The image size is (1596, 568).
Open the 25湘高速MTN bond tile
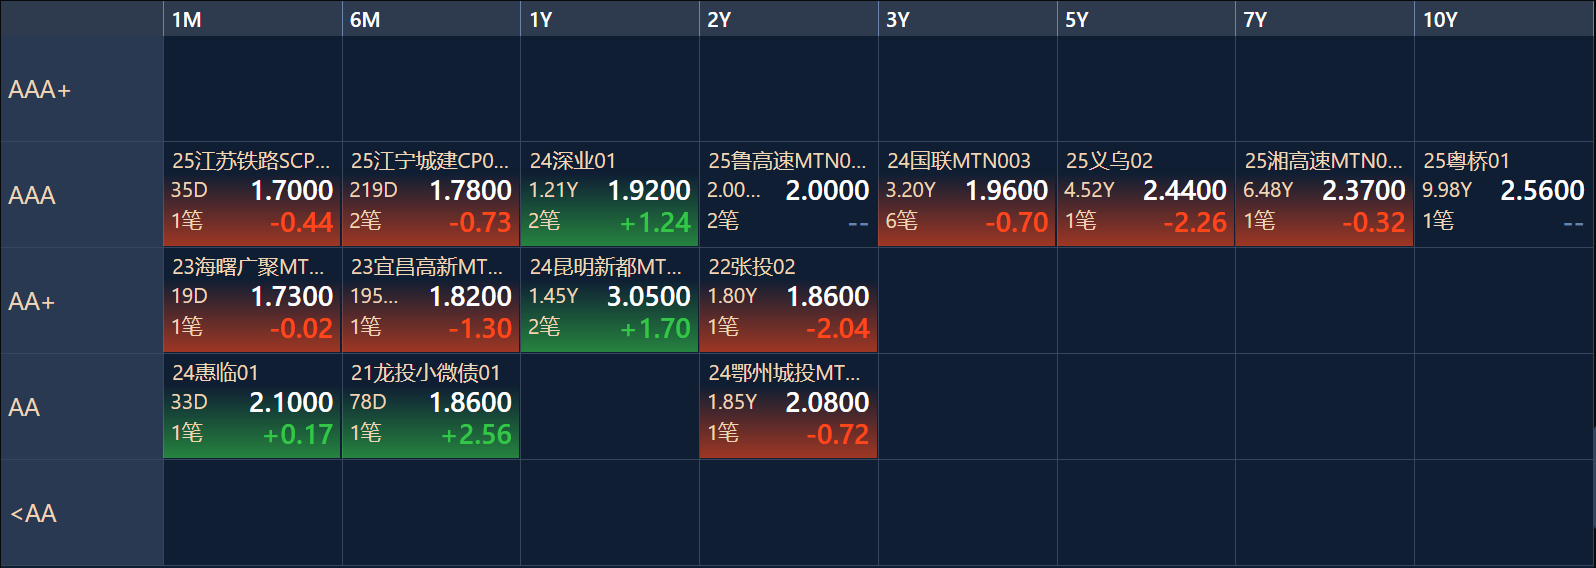[x=1325, y=194]
